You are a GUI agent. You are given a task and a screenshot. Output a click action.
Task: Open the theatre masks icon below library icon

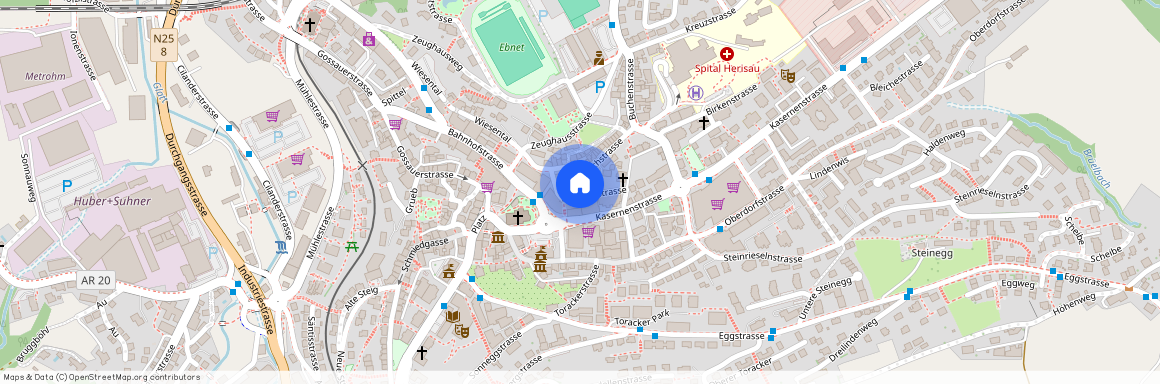pyautogui.click(x=462, y=330)
